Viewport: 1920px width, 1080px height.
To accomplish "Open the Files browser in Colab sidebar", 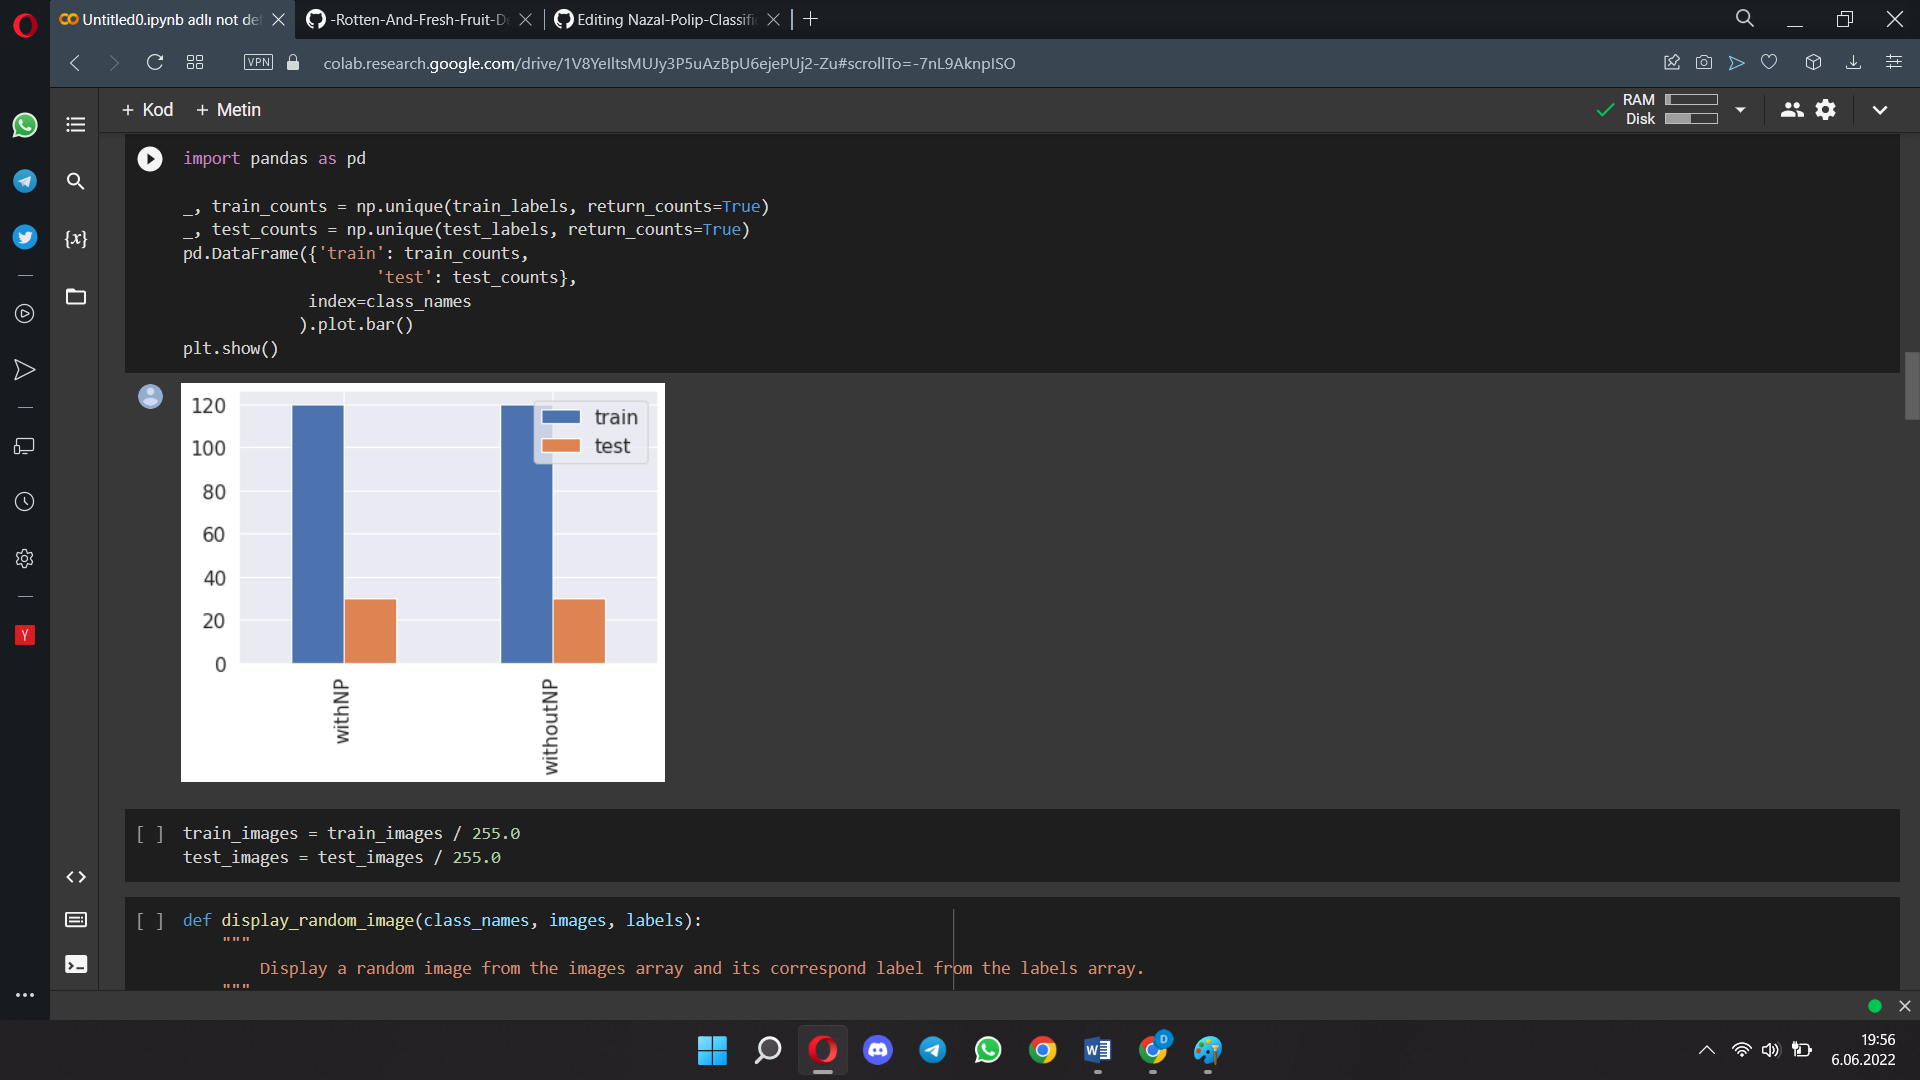I will pyautogui.click(x=75, y=297).
